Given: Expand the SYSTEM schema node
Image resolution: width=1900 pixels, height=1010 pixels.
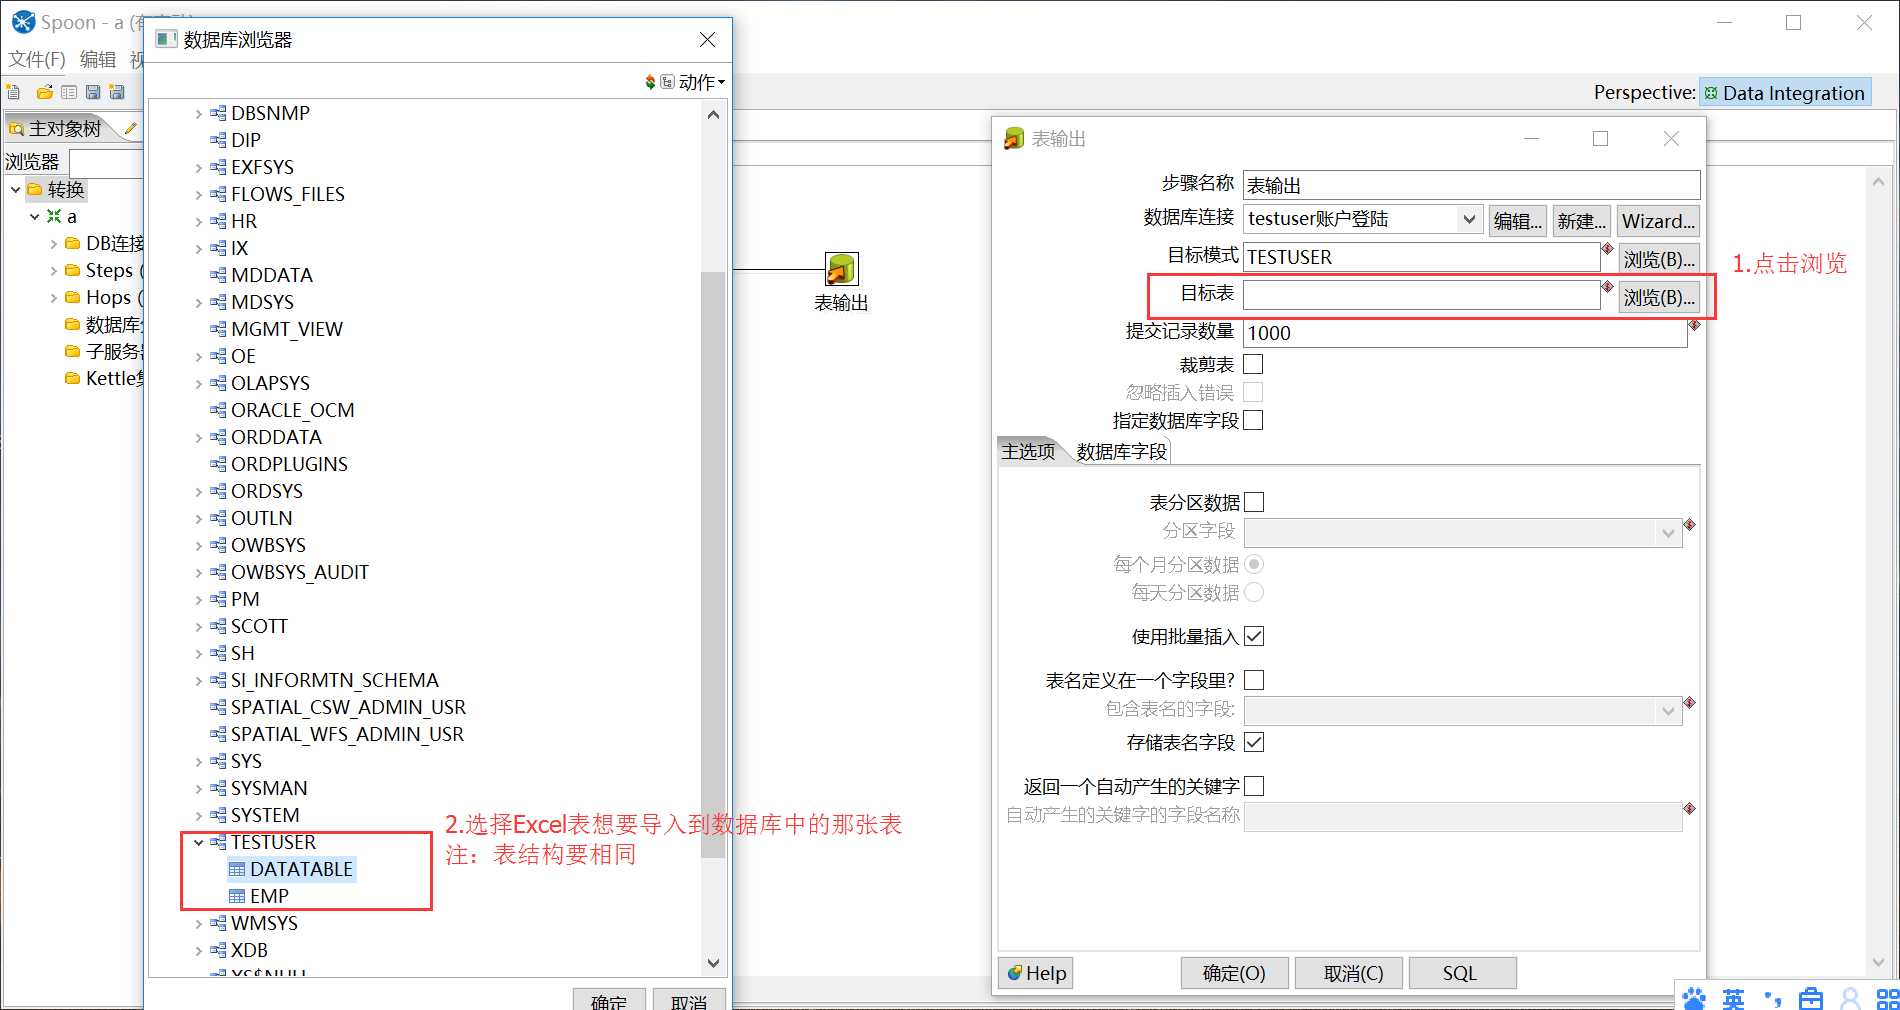Looking at the screenshot, I should tap(199, 816).
